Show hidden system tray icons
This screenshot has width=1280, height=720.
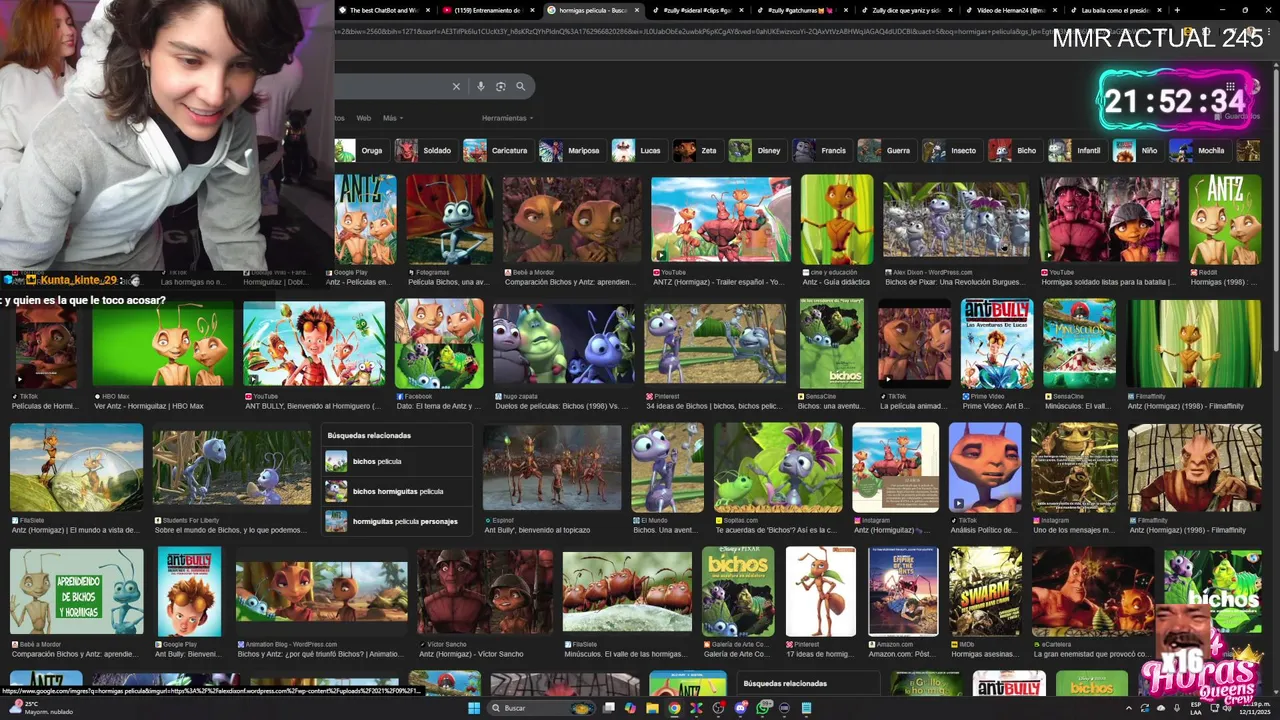tap(1129, 708)
